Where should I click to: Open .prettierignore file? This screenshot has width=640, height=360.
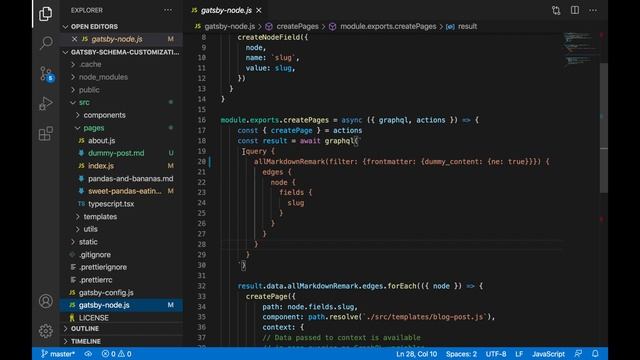(121, 267)
